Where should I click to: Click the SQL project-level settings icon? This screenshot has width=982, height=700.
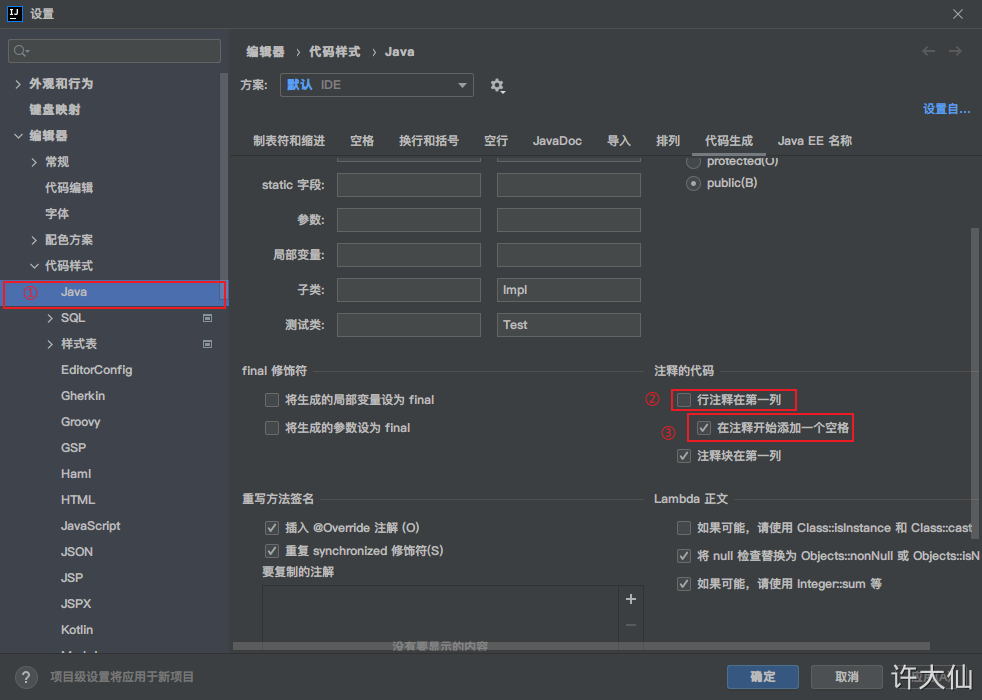click(207, 318)
